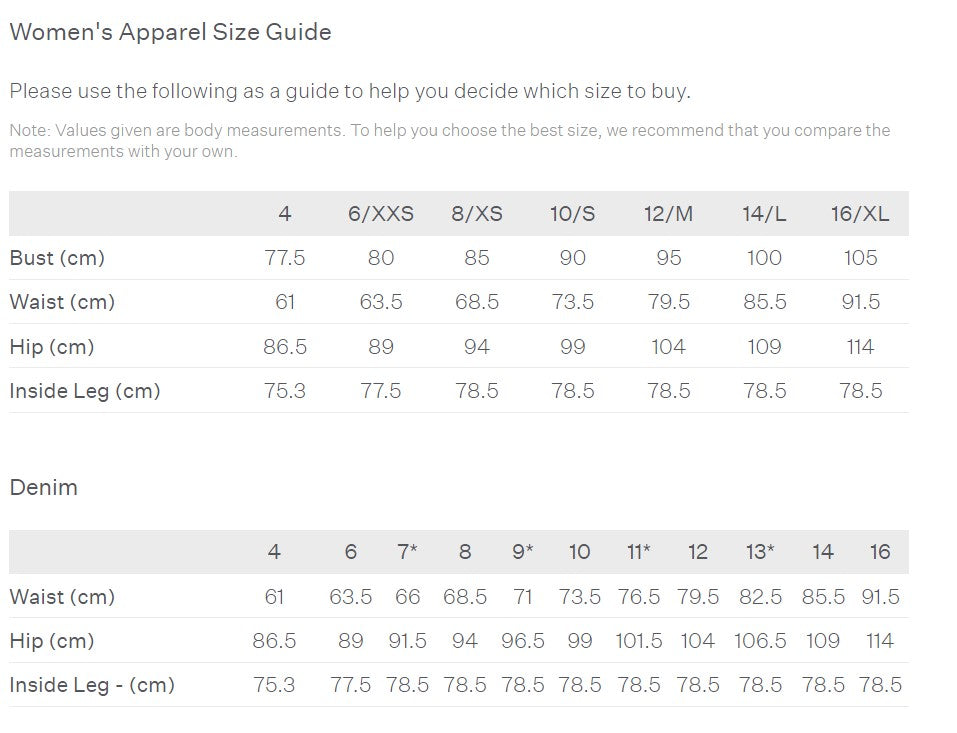Click the 11* denim size header
Screen dimensions: 957x733
tap(639, 552)
